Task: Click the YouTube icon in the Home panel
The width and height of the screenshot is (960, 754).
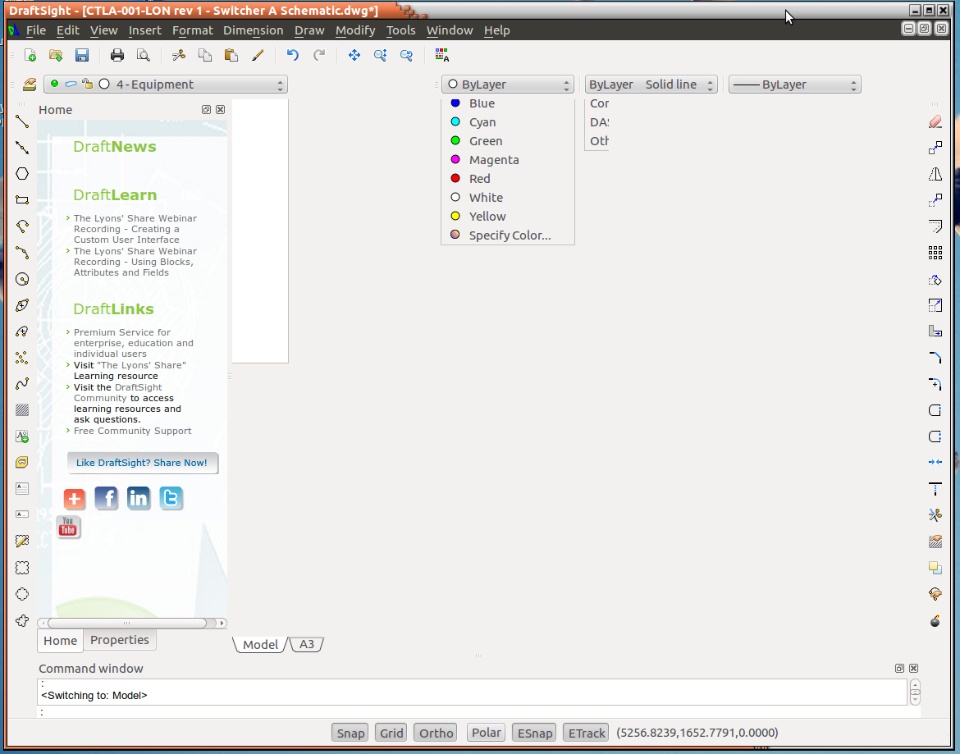Action: coord(68,527)
